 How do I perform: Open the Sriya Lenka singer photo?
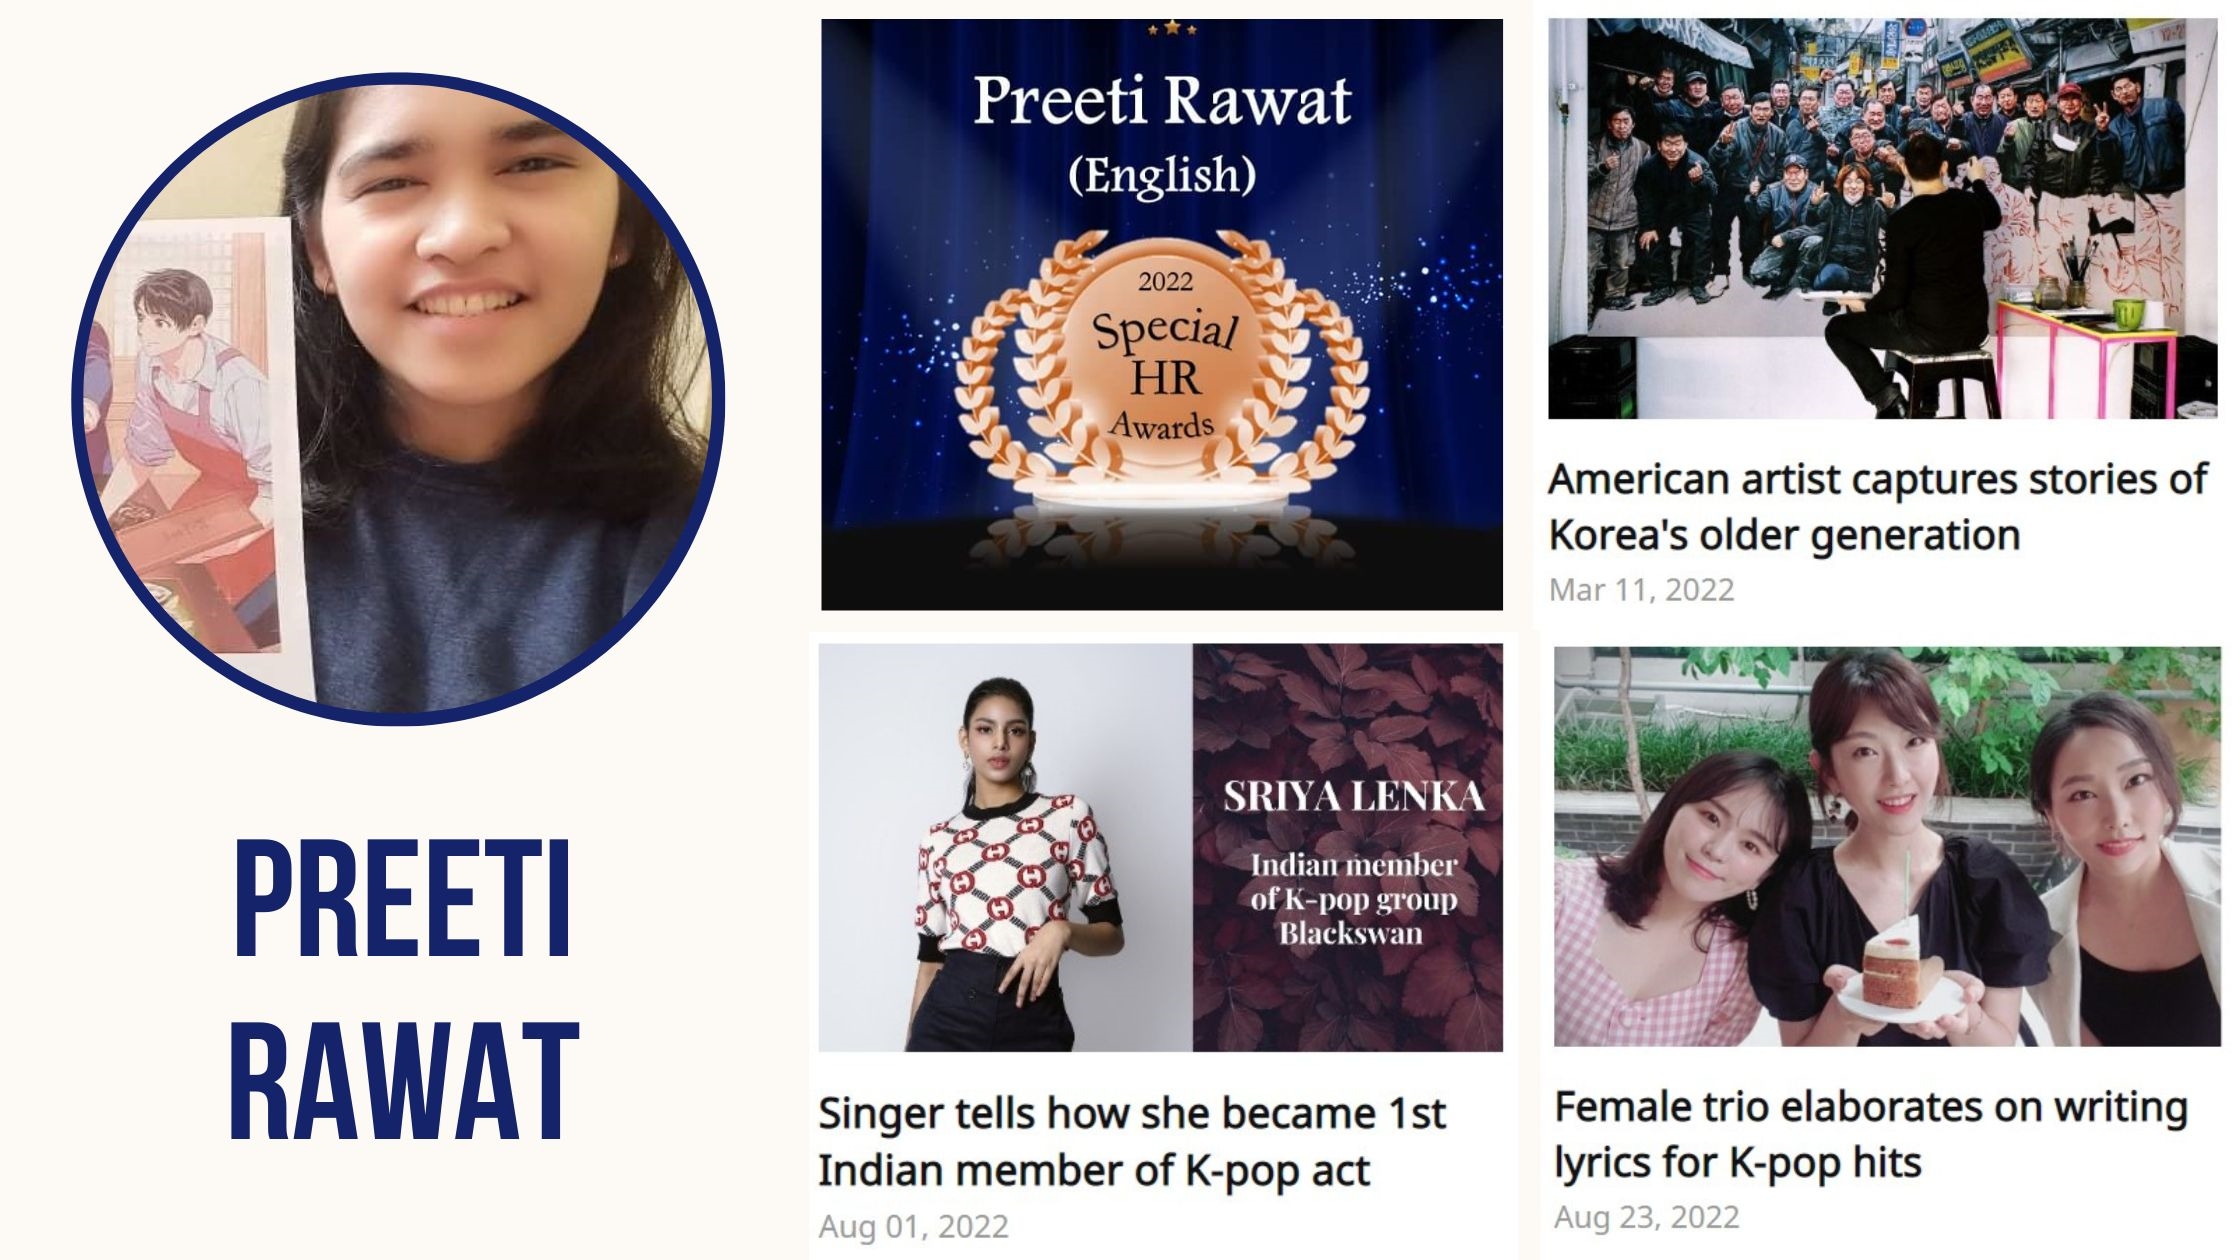(x=1005, y=847)
